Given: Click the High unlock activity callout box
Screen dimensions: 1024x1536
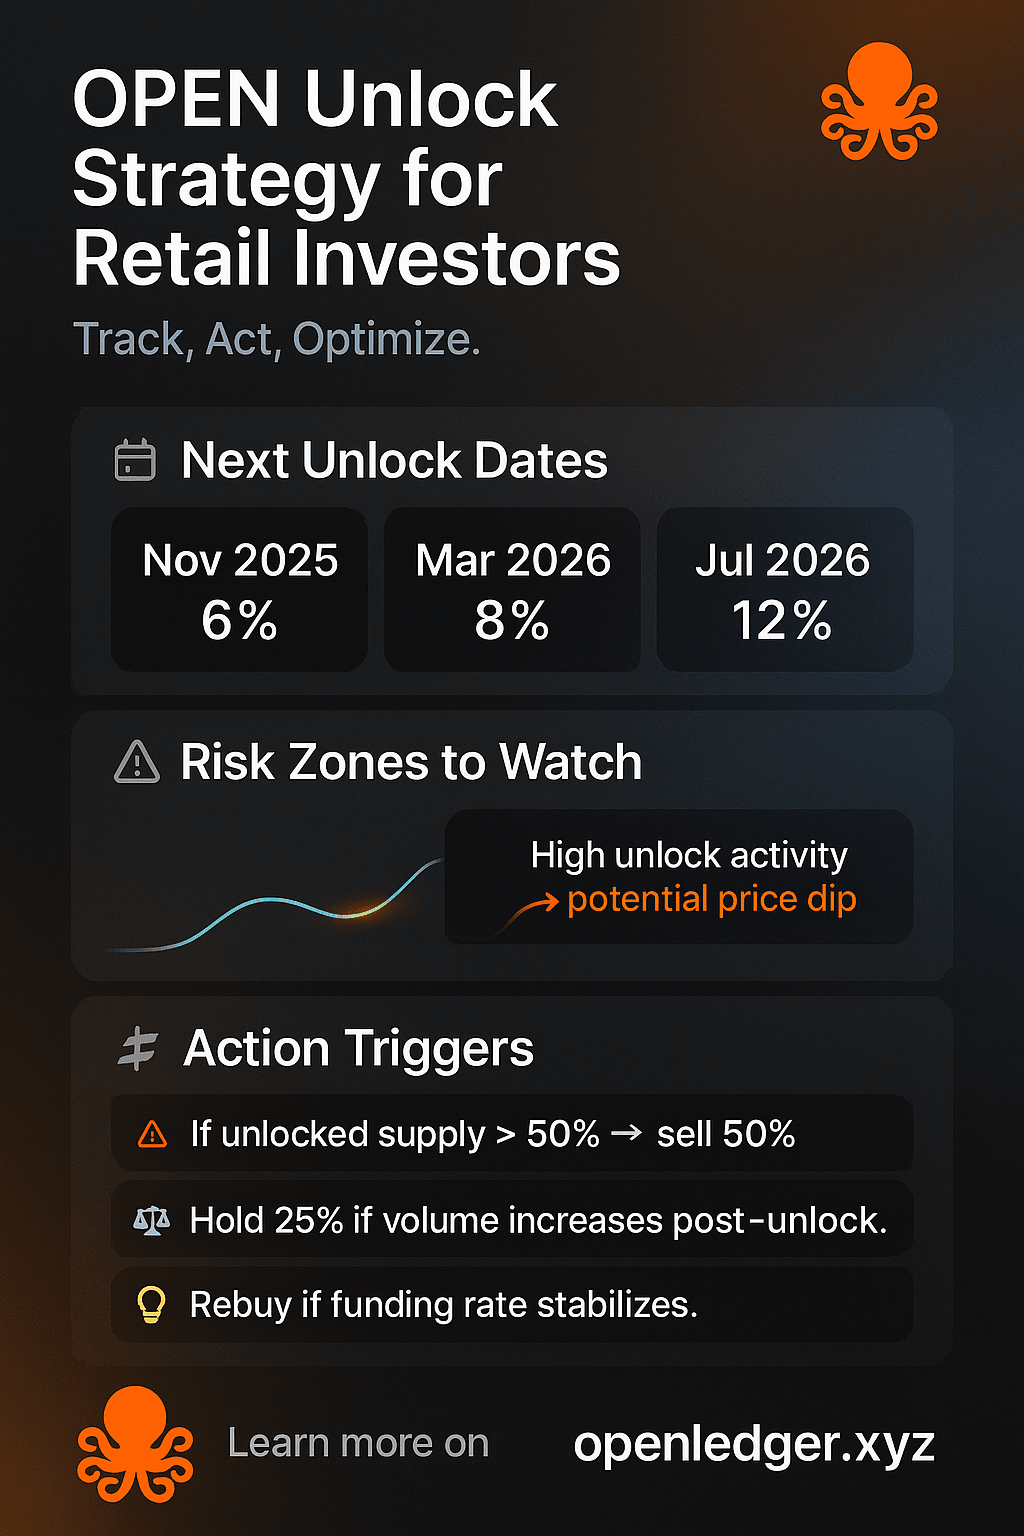Looking at the screenshot, I should point(679,877).
